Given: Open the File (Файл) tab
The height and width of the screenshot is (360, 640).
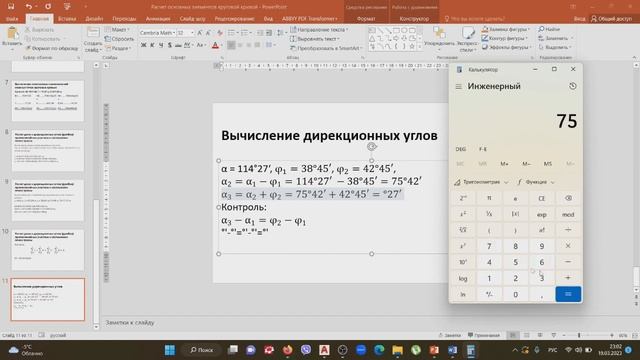Looking at the screenshot, I should [x=12, y=19].
